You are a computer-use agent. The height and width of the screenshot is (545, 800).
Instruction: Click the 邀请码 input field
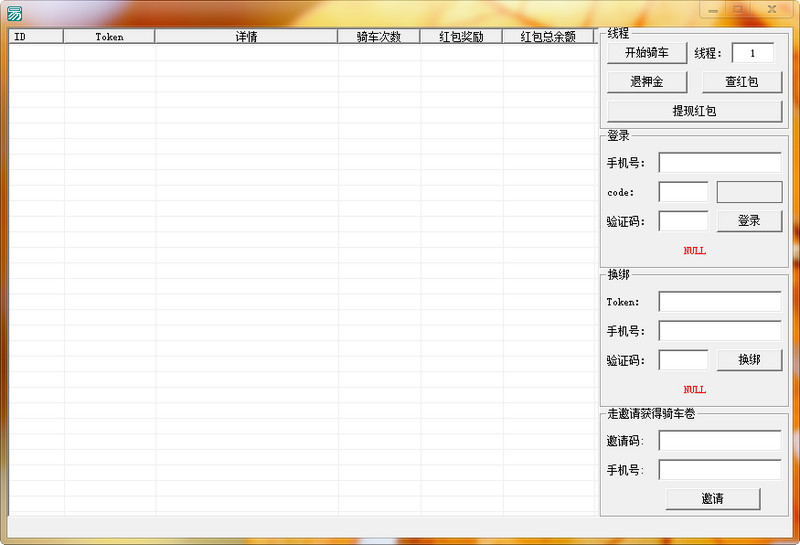point(719,441)
